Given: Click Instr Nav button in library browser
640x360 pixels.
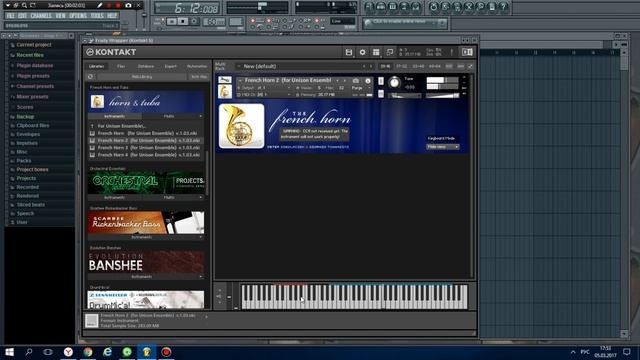Looking at the screenshot, I should click(x=199, y=77).
